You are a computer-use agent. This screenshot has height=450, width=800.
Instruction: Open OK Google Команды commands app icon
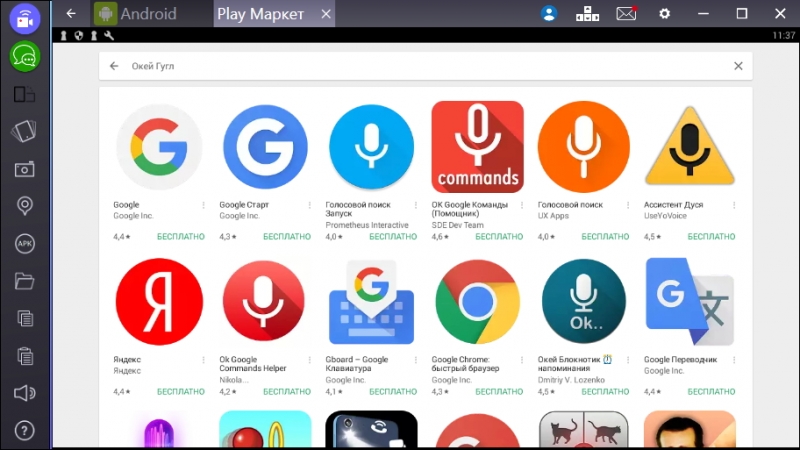pos(478,147)
